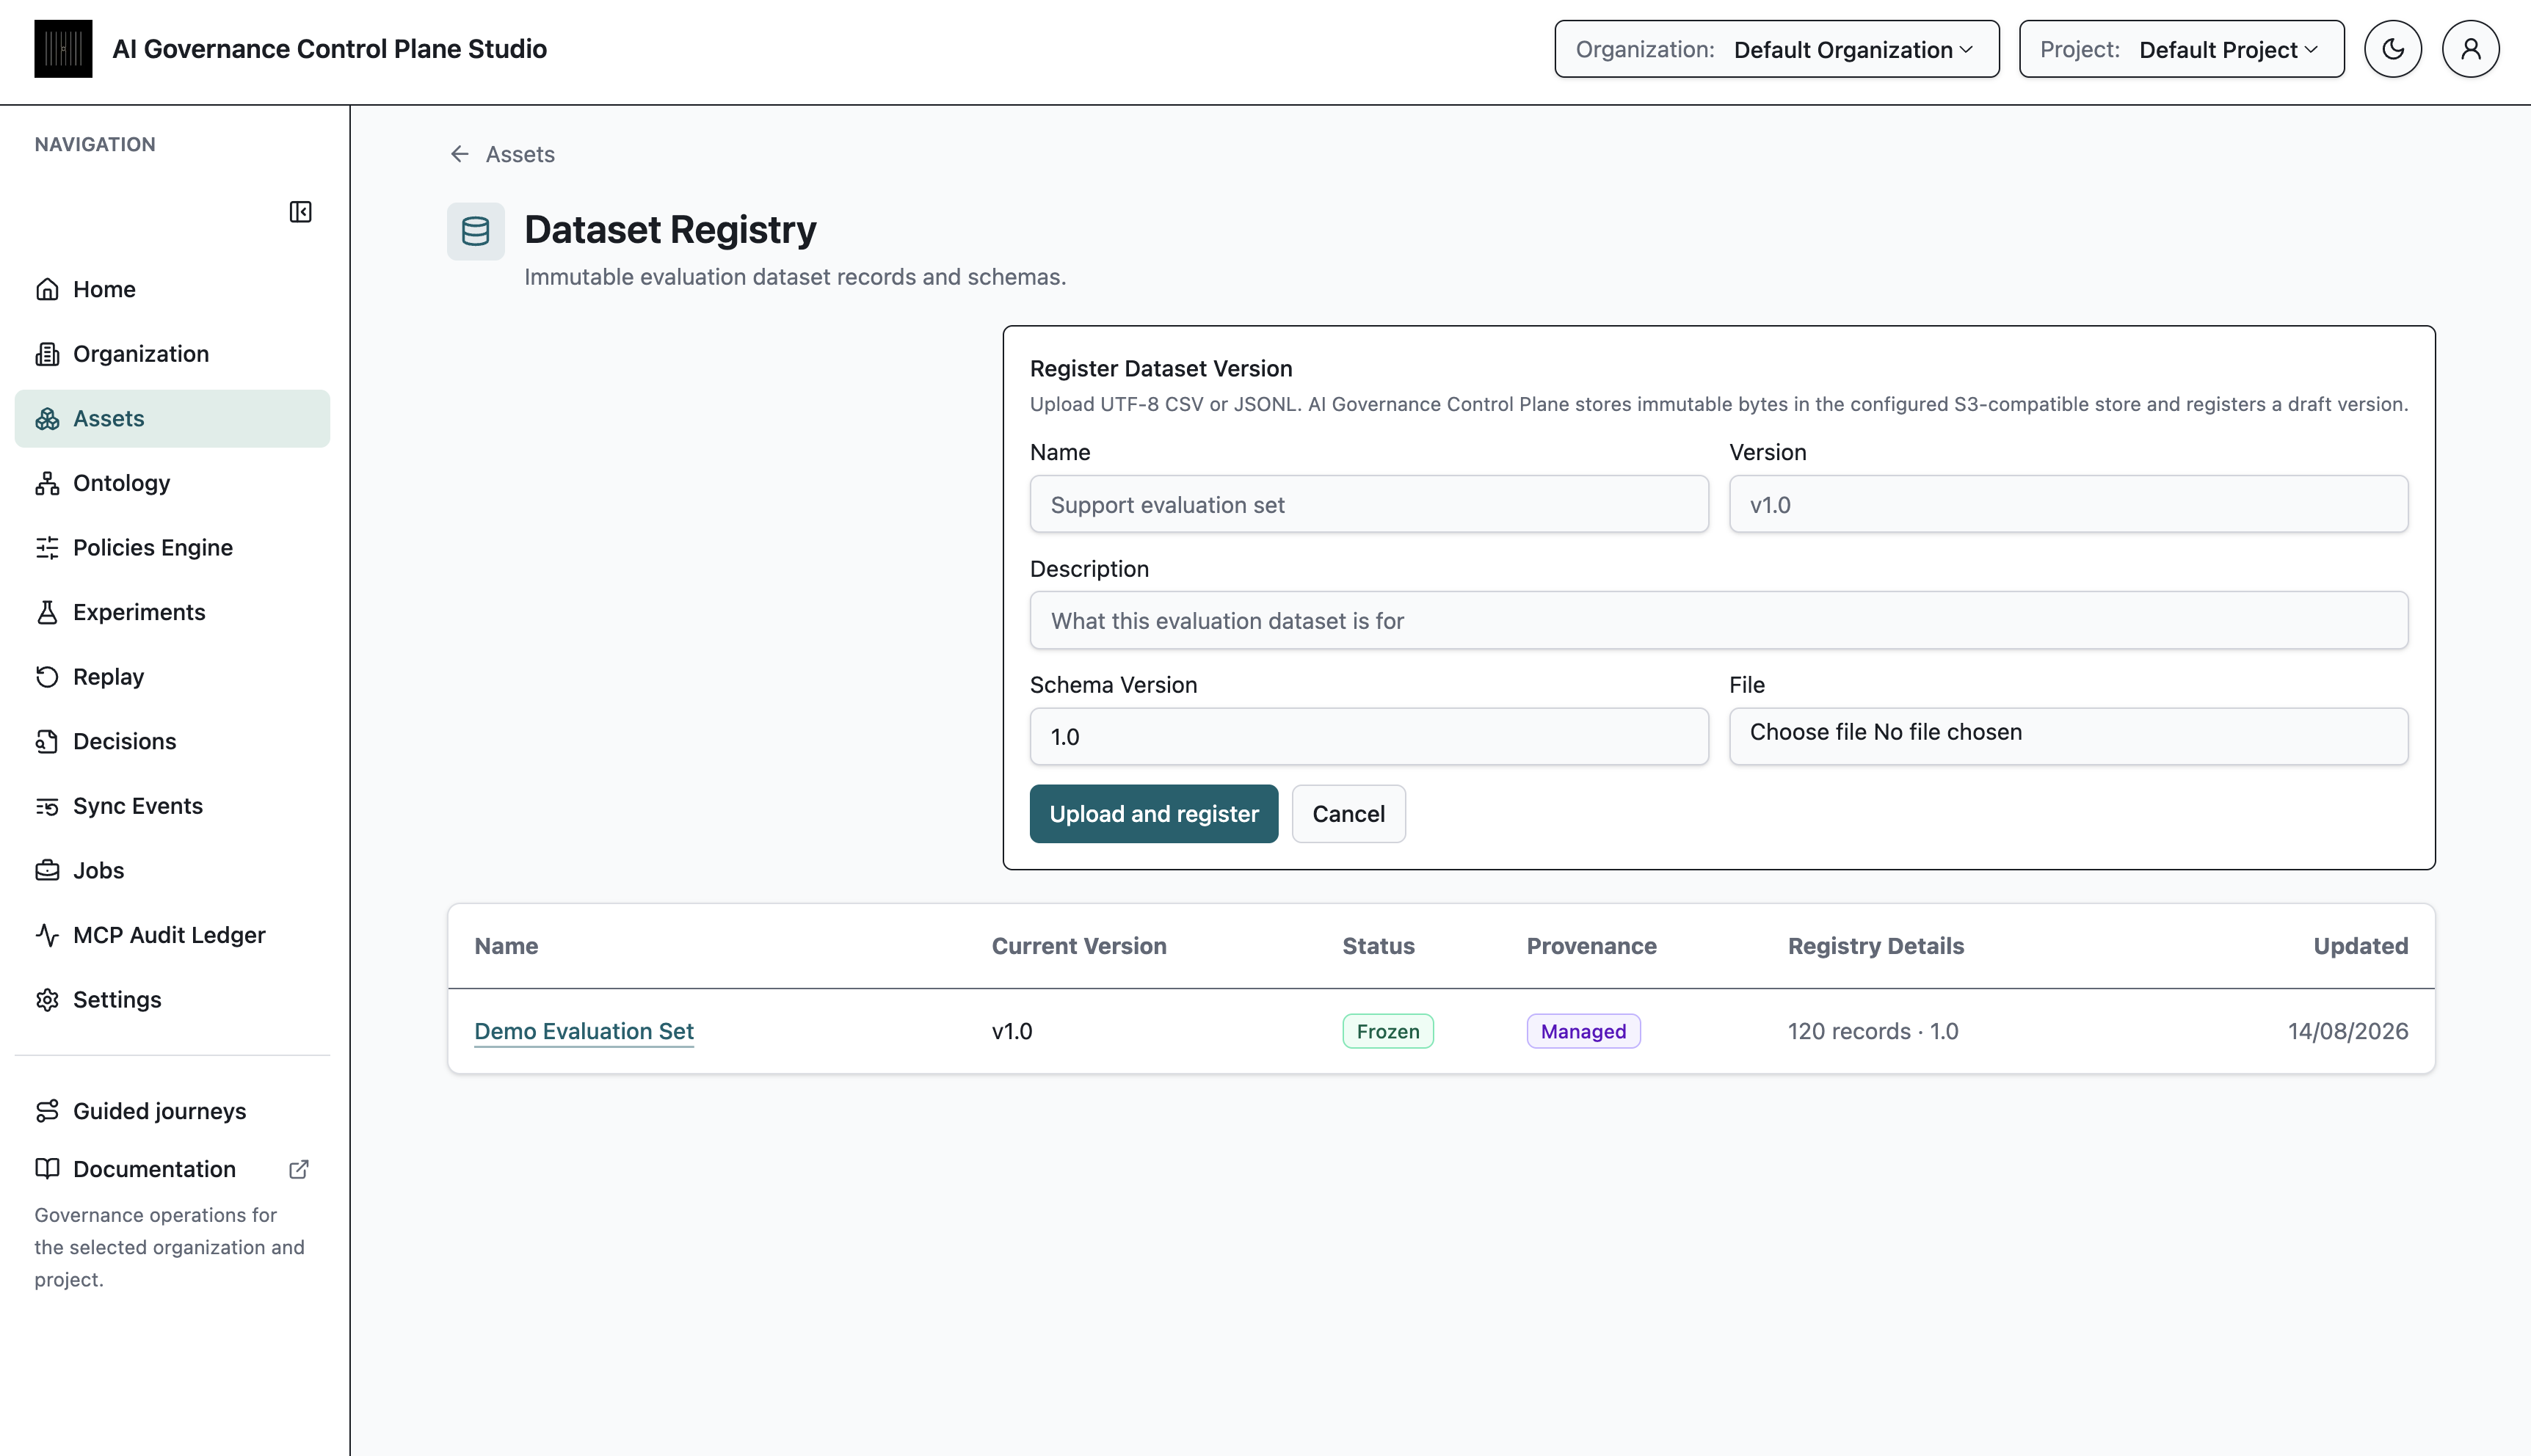The height and width of the screenshot is (1456, 2531).
Task: Click the back arrow beside Assets
Action: tap(460, 154)
